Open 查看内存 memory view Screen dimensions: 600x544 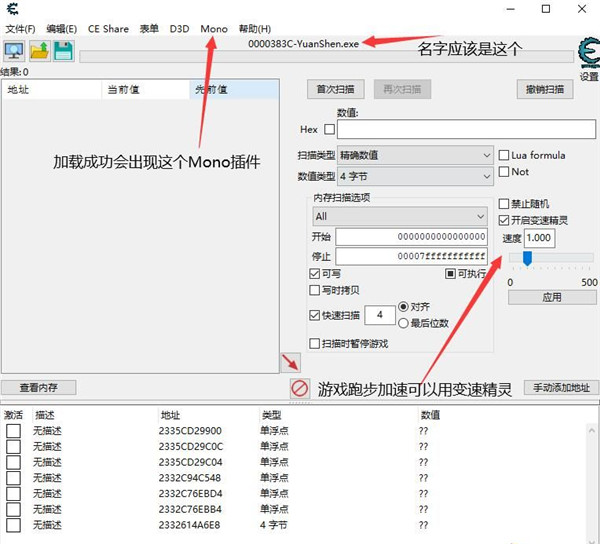[x=39, y=388]
